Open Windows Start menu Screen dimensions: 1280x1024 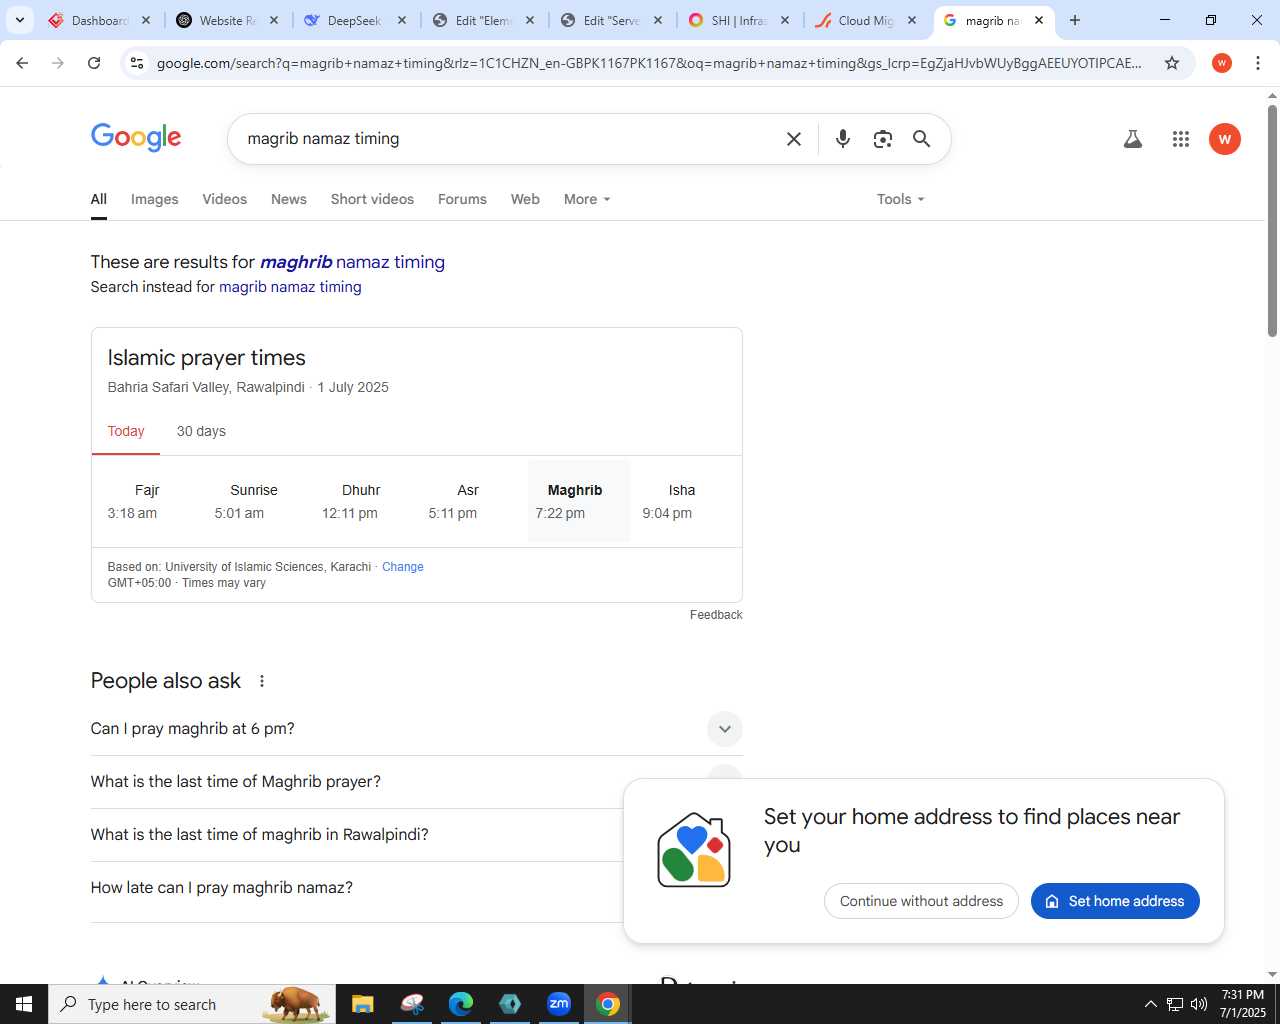(x=24, y=1004)
